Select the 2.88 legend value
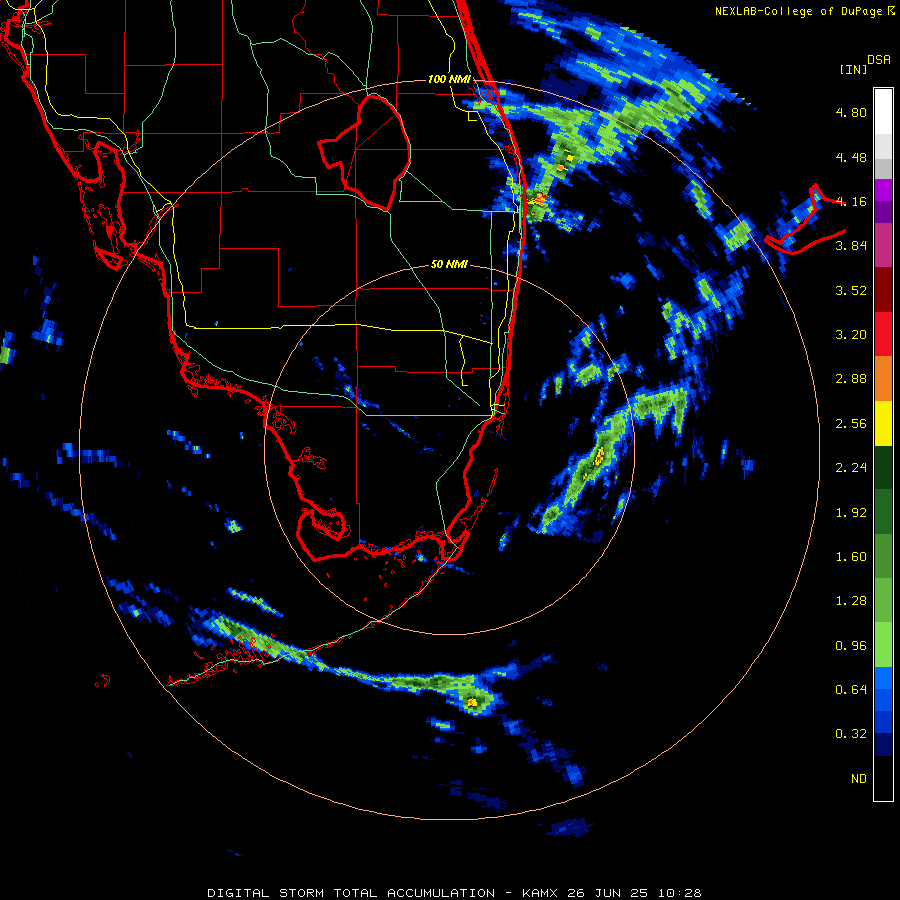900x900 pixels. pos(851,379)
